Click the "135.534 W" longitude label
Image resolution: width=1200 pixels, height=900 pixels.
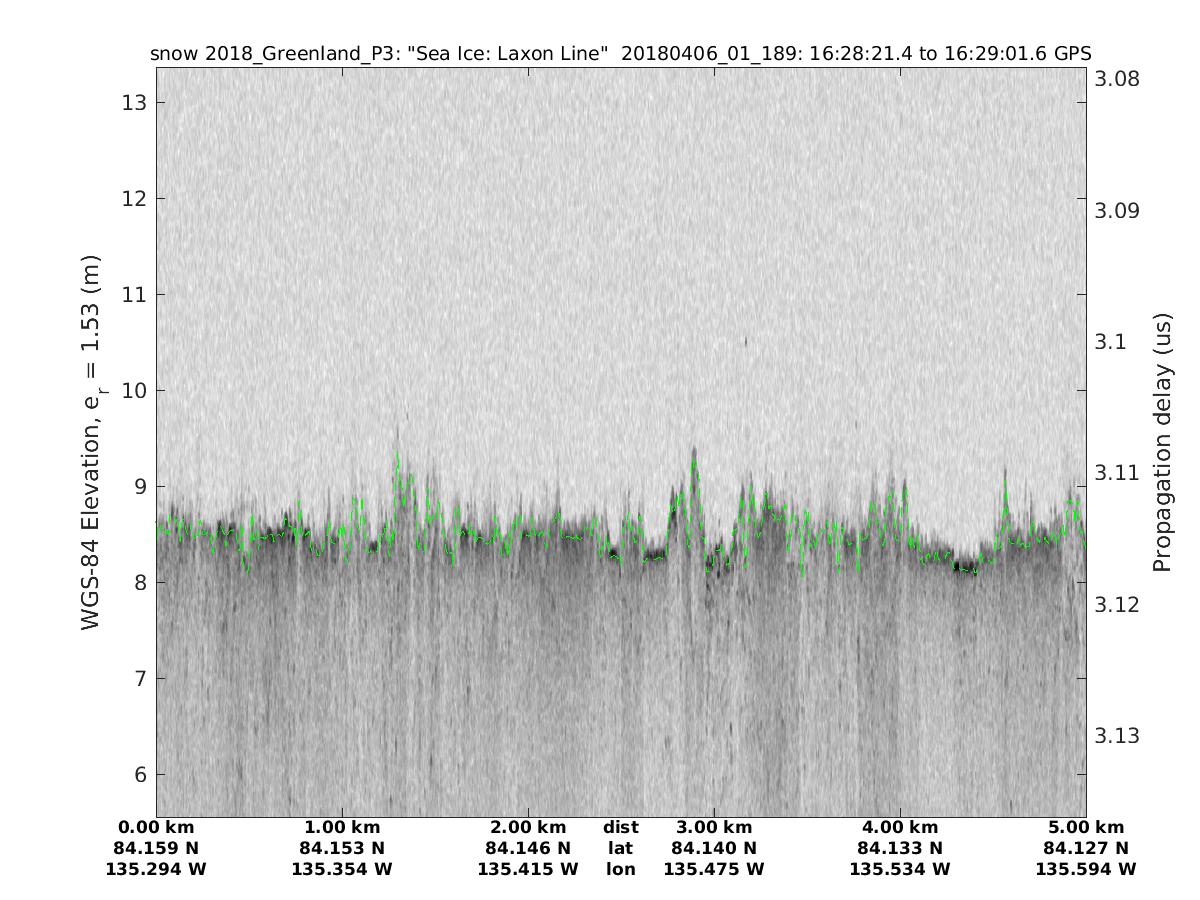[900, 869]
